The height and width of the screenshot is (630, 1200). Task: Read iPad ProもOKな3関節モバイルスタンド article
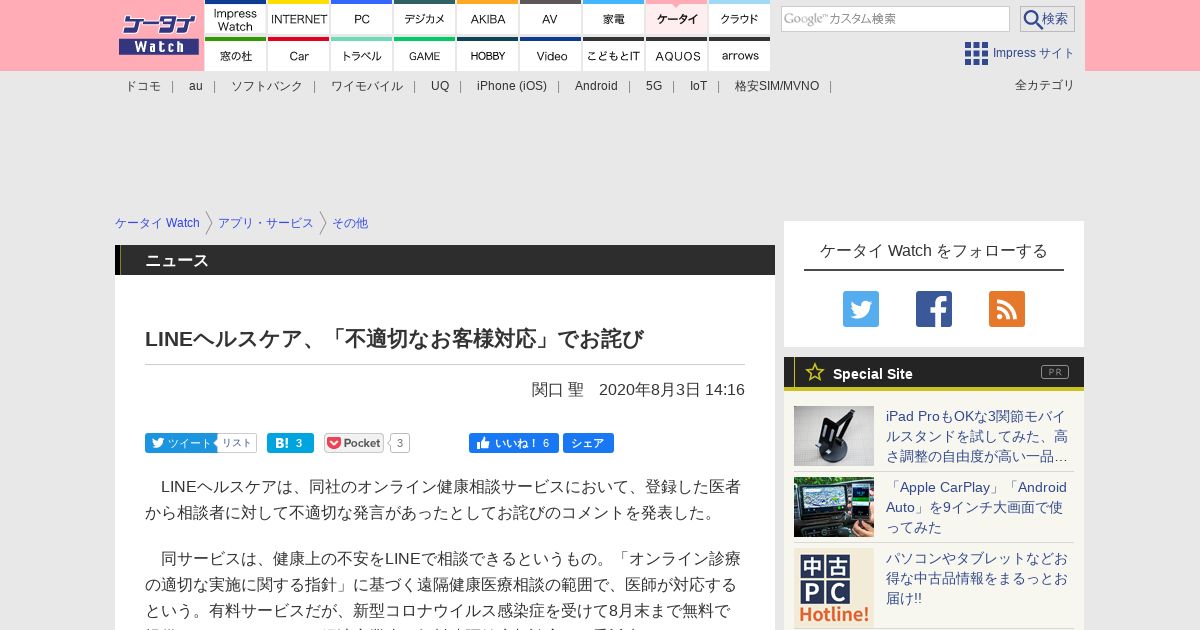[977, 436]
